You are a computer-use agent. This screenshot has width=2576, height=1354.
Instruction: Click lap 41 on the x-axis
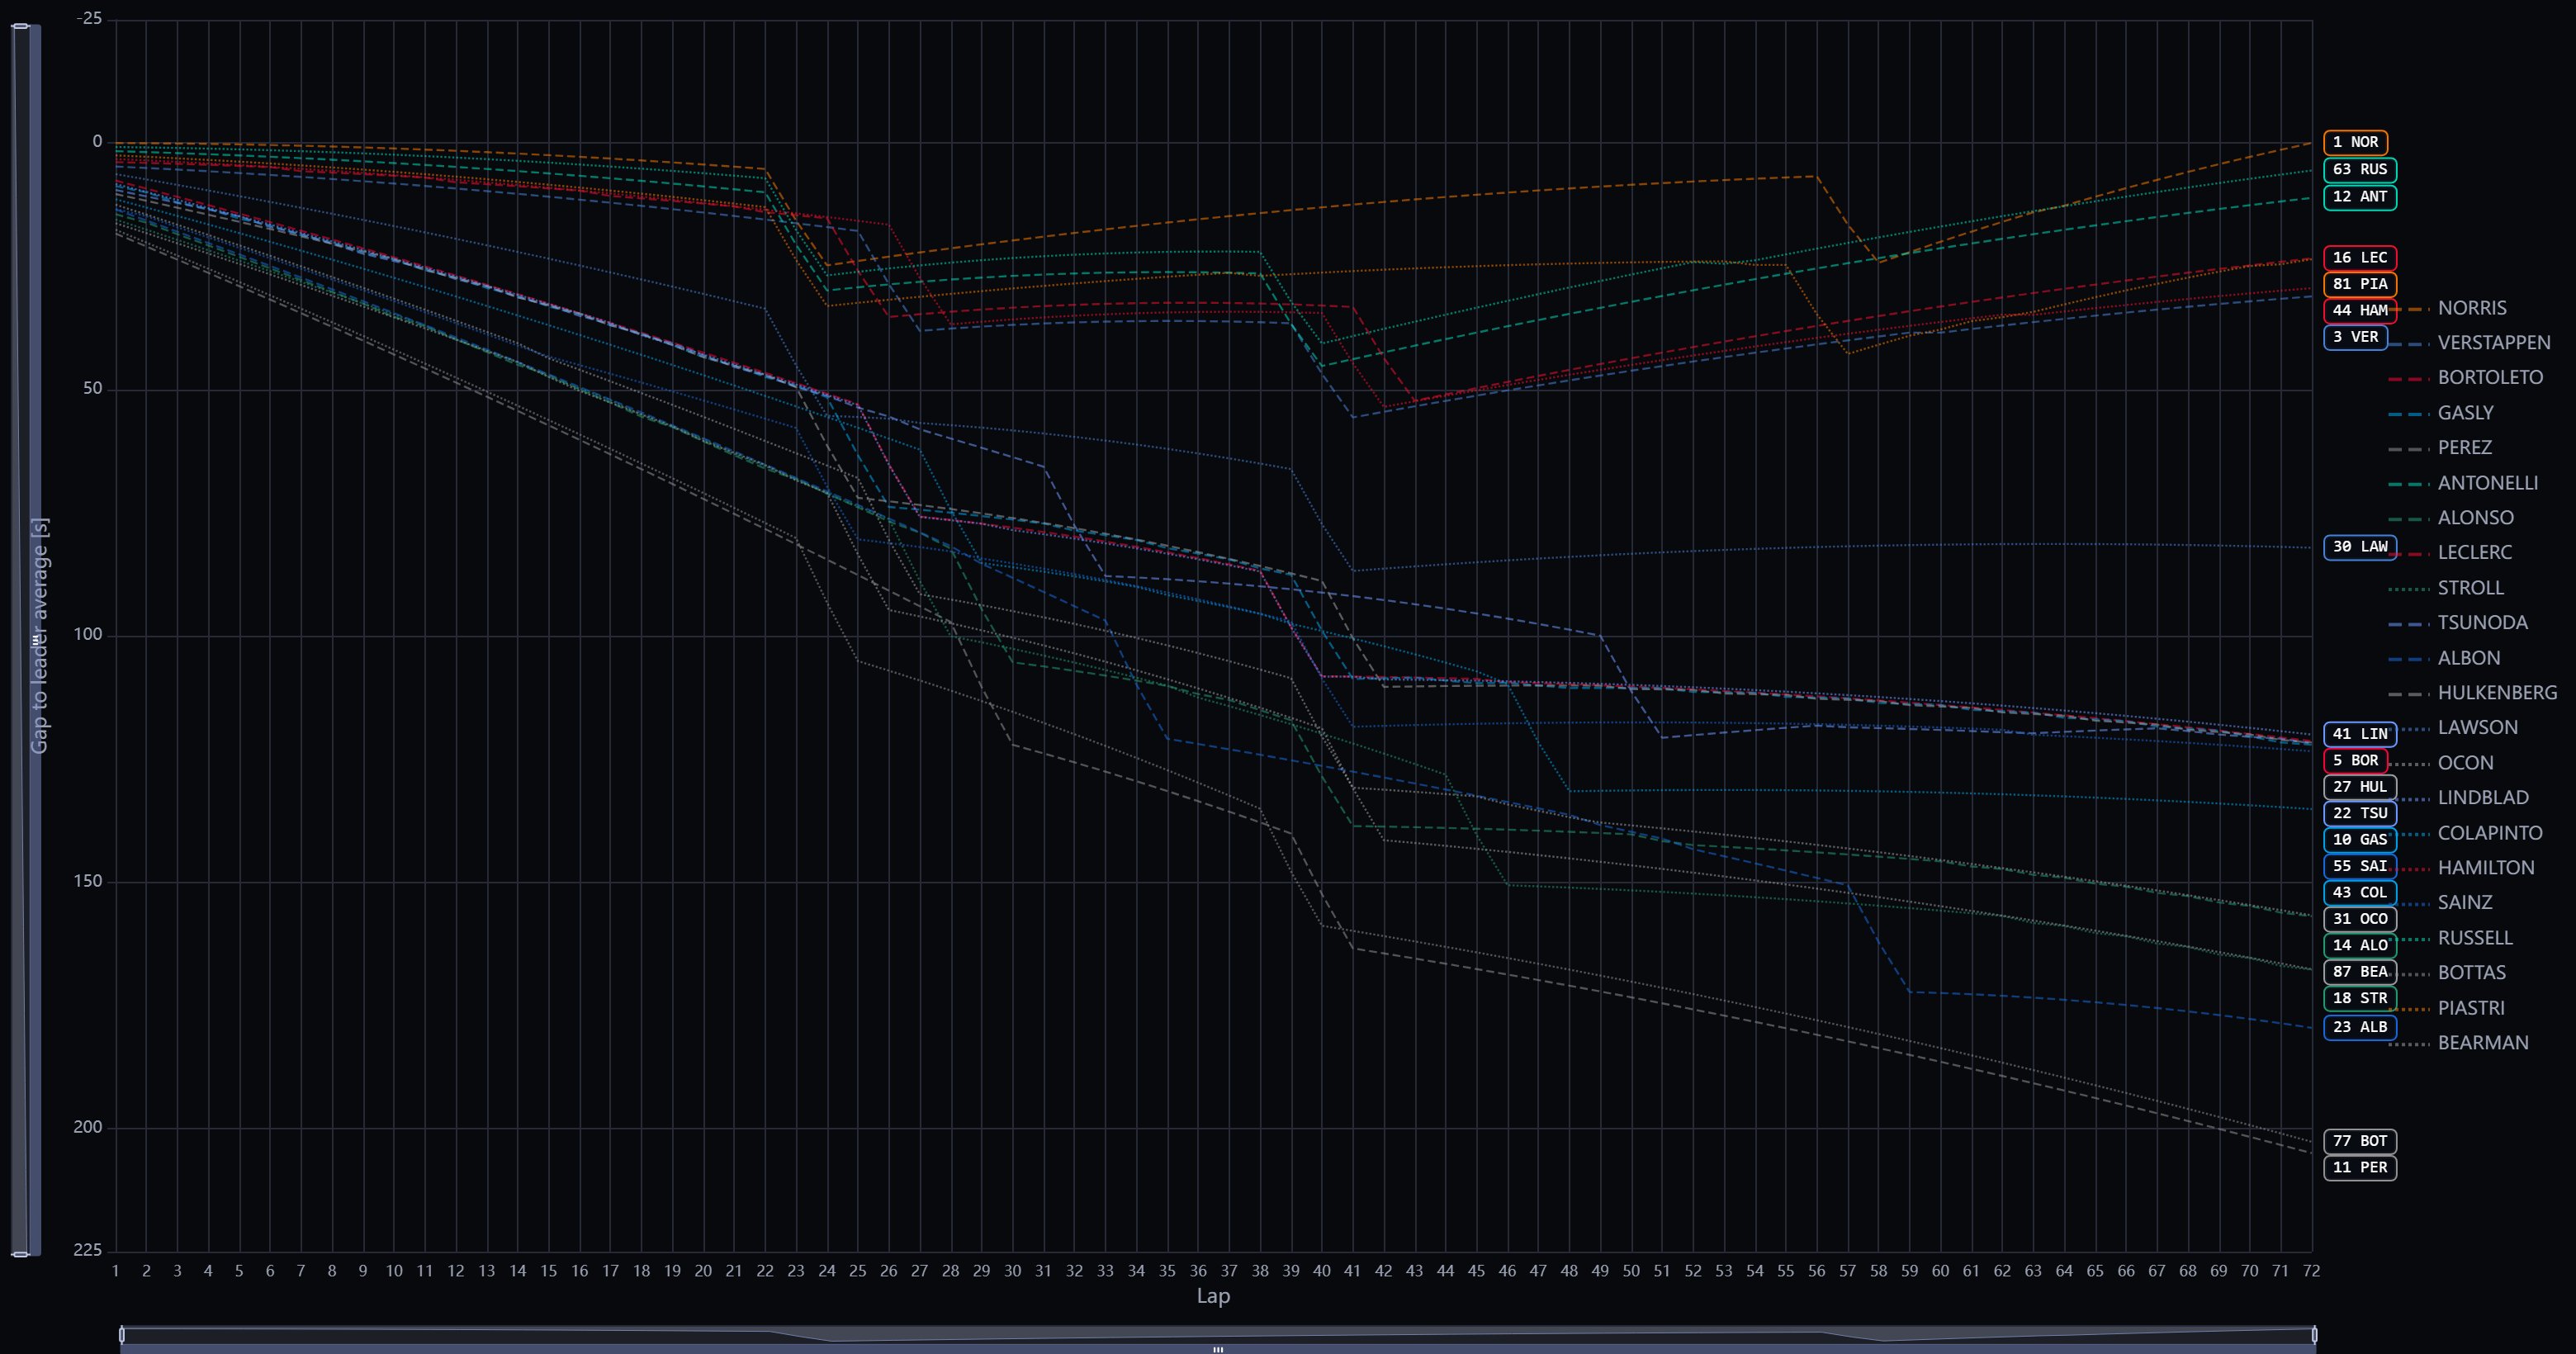pyautogui.click(x=1352, y=1271)
